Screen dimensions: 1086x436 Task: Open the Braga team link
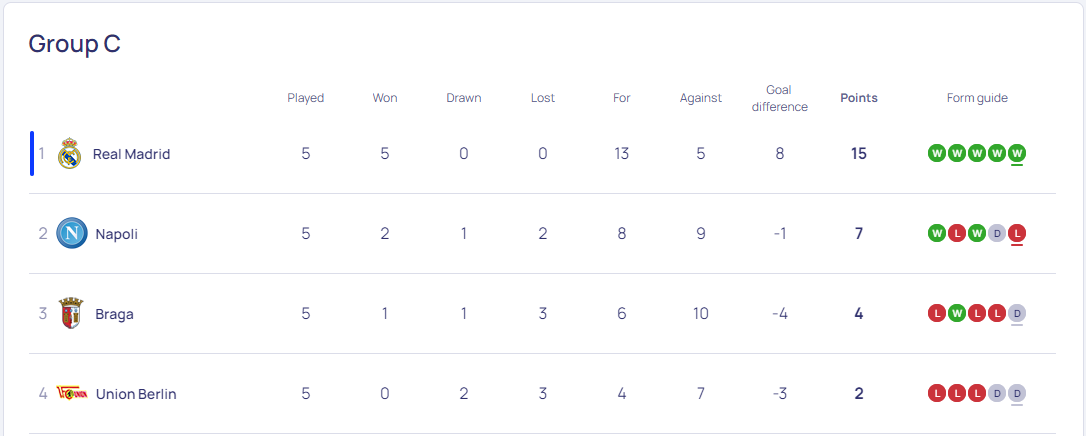[114, 314]
